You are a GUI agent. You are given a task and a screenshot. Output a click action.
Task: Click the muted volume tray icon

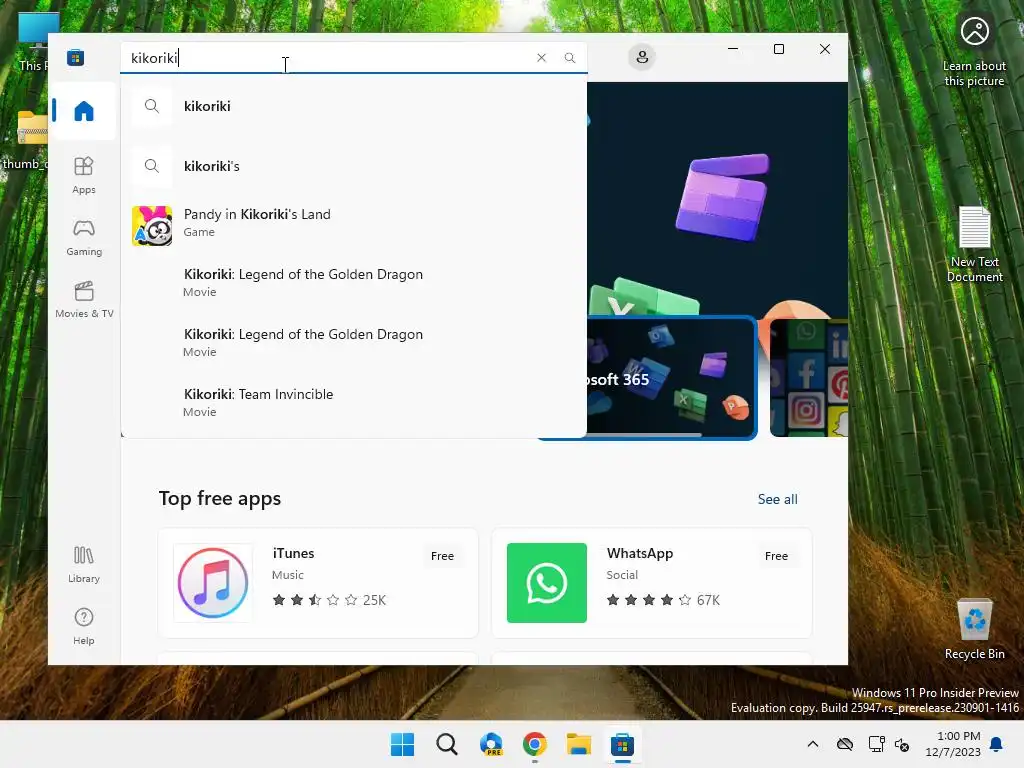(x=903, y=744)
